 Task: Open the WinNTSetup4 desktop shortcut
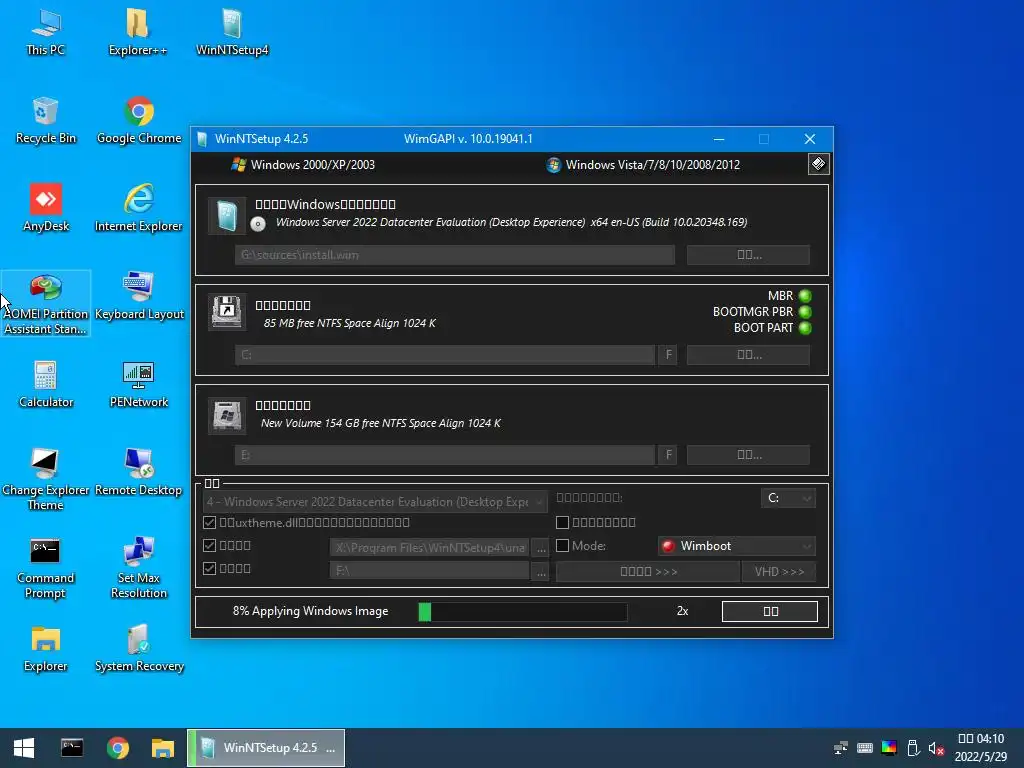point(232,32)
